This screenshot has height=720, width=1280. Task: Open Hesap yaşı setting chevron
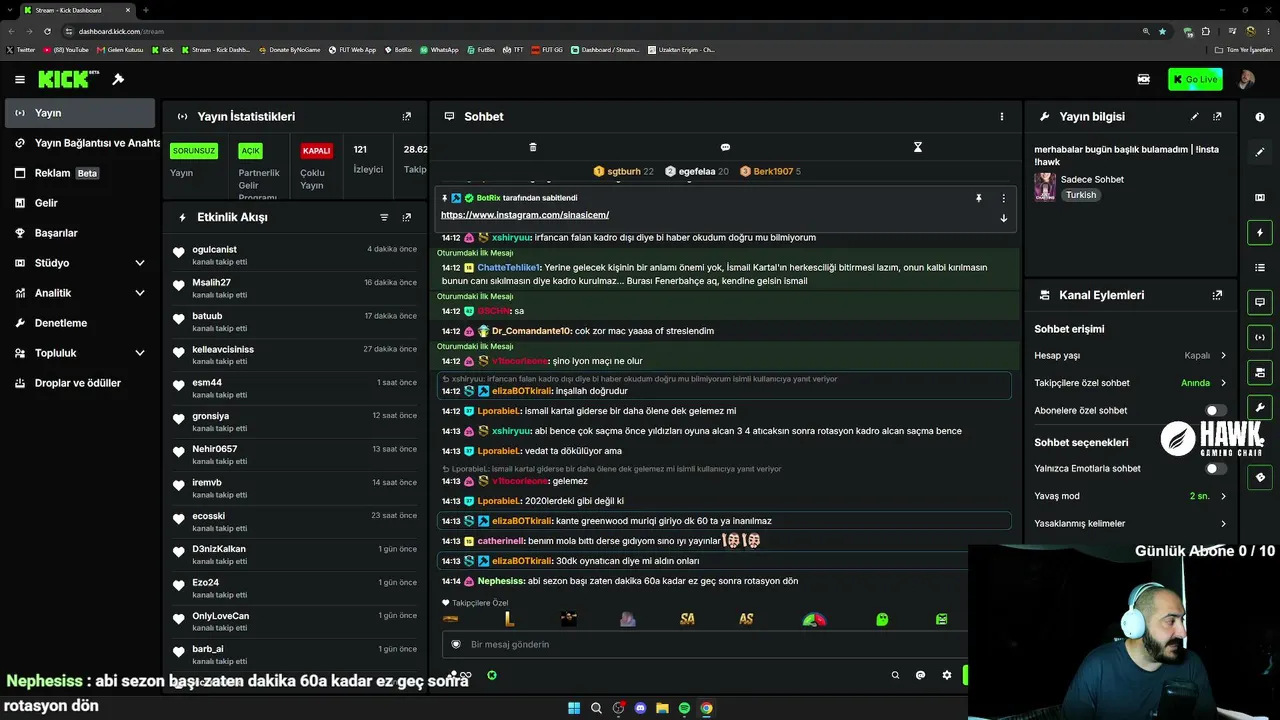[x=1223, y=355]
